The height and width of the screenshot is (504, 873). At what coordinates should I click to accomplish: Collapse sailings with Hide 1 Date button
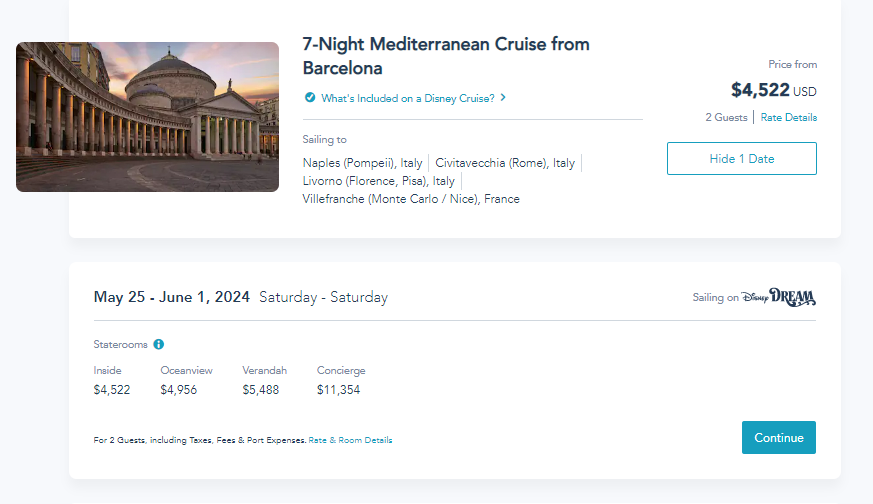click(x=741, y=158)
